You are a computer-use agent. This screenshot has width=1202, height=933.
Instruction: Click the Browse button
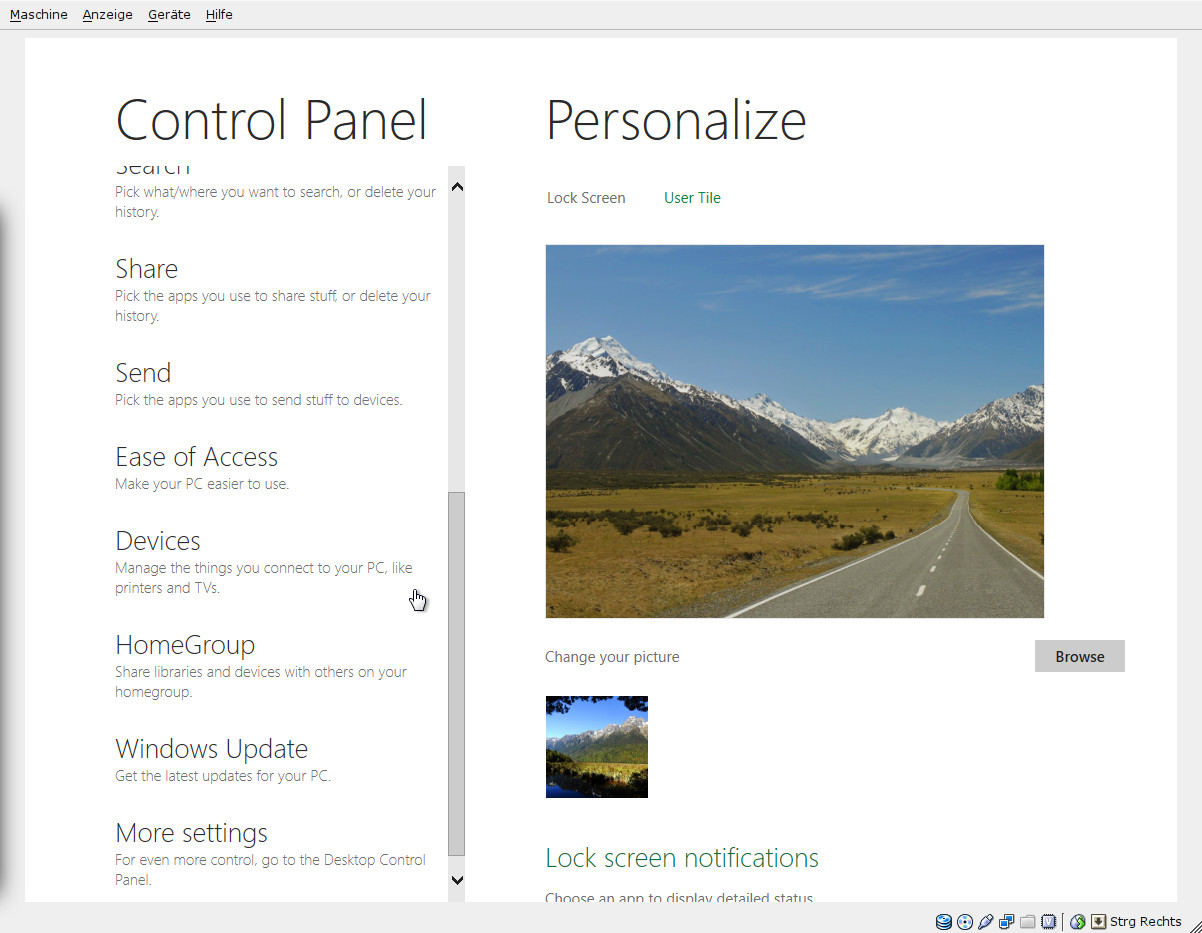click(x=1080, y=656)
